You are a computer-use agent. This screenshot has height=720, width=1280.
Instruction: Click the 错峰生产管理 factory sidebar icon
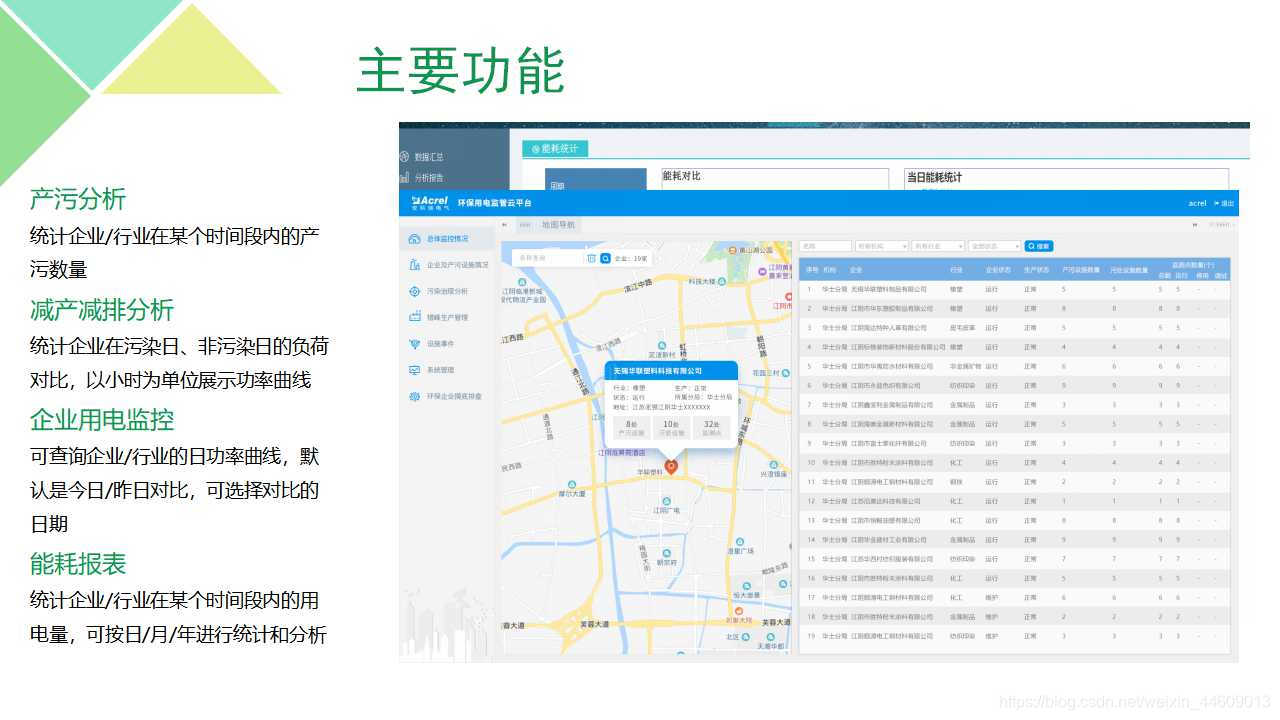(x=415, y=317)
